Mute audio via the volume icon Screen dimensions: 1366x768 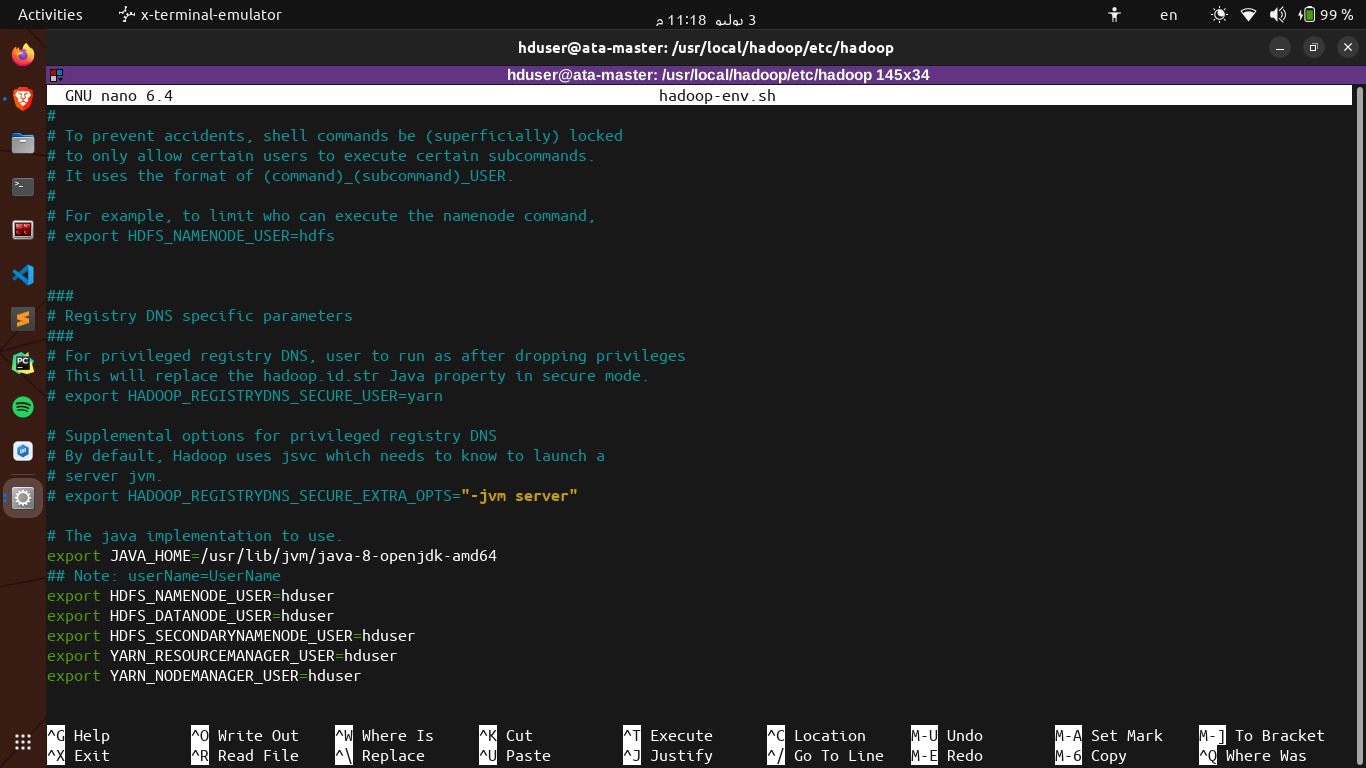coord(1276,15)
